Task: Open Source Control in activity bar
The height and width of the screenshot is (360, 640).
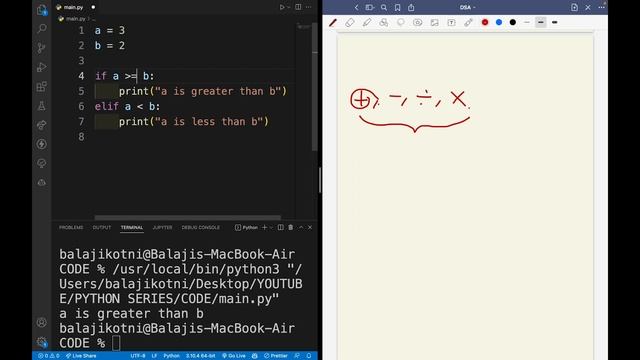Action: 42,48
